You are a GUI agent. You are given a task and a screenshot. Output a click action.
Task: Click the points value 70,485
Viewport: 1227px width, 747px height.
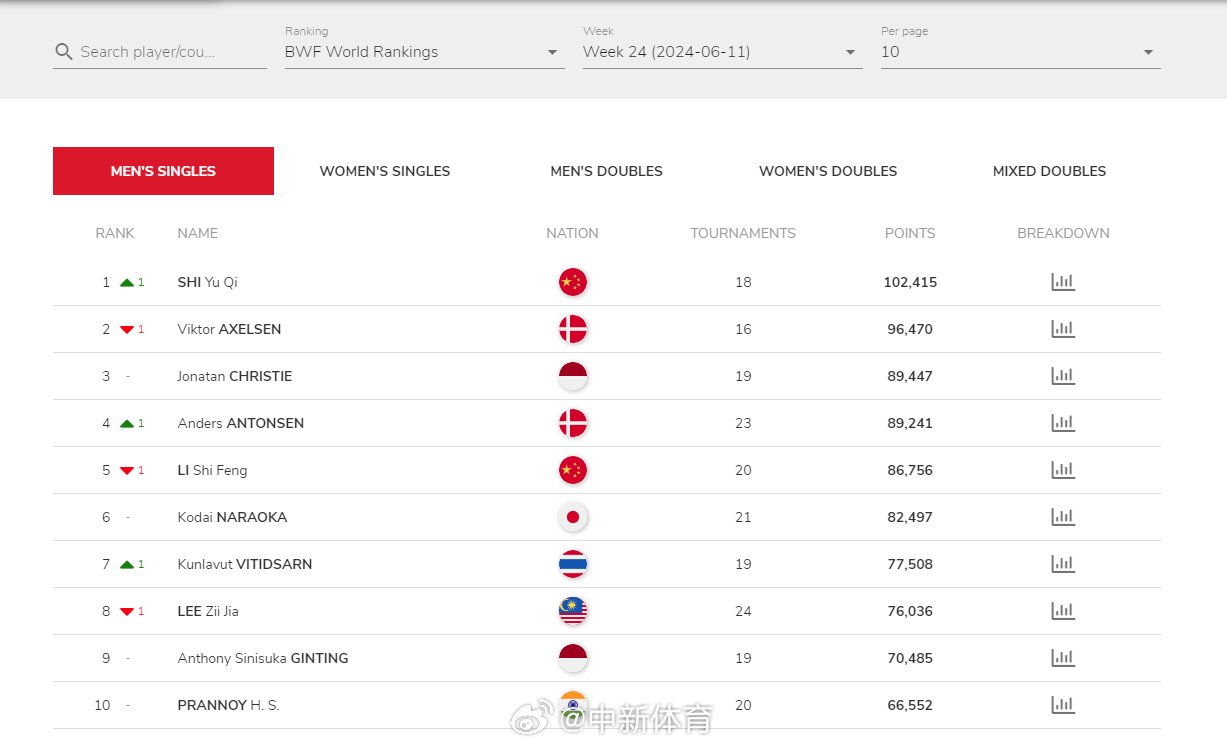point(910,658)
